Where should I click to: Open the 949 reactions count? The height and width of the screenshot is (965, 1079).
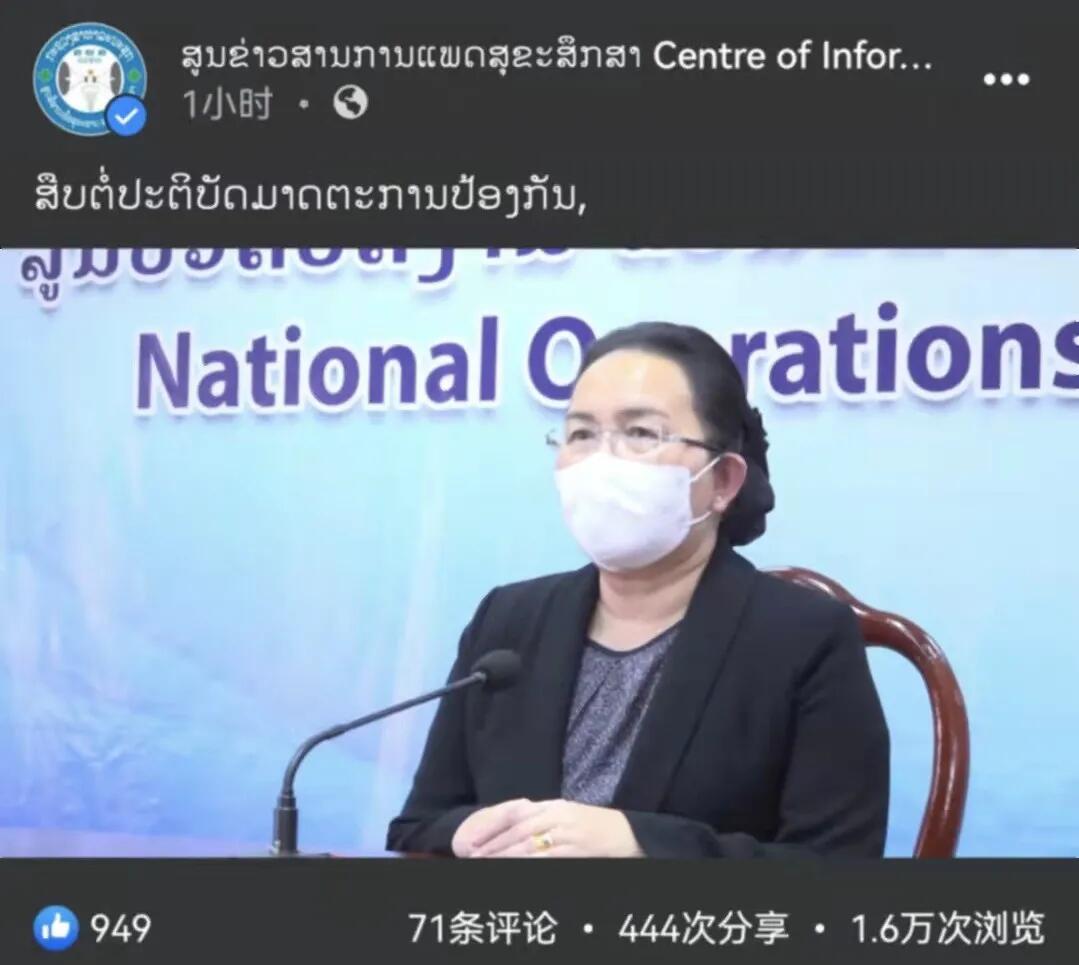point(120,928)
